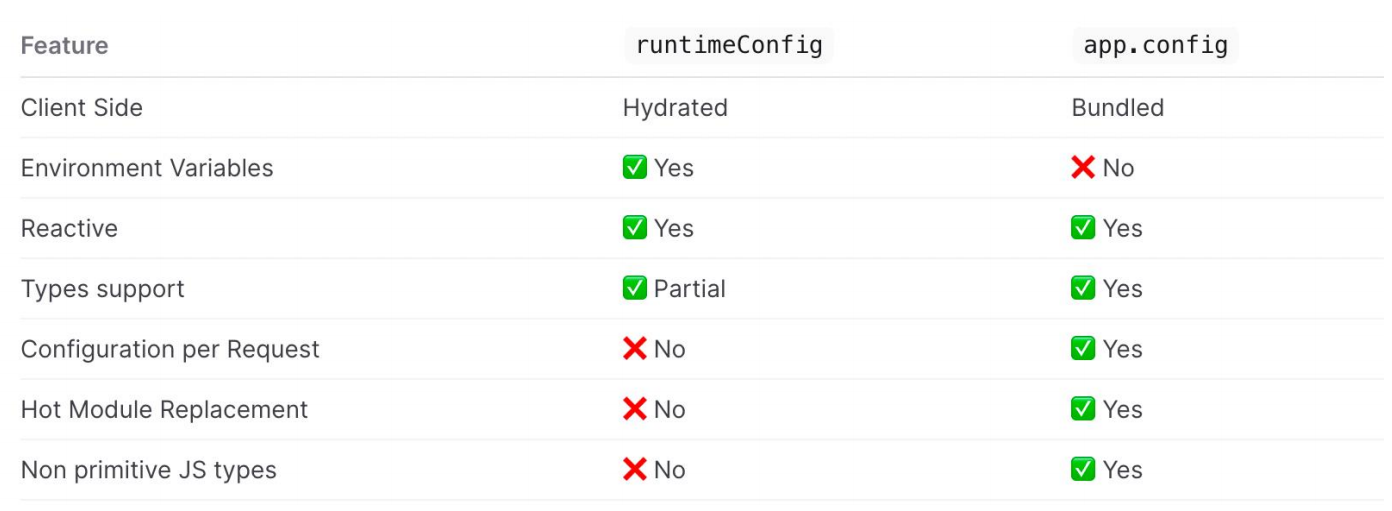
Task: Click the app.config checkmark for Types support
Action: pyautogui.click(x=1083, y=289)
